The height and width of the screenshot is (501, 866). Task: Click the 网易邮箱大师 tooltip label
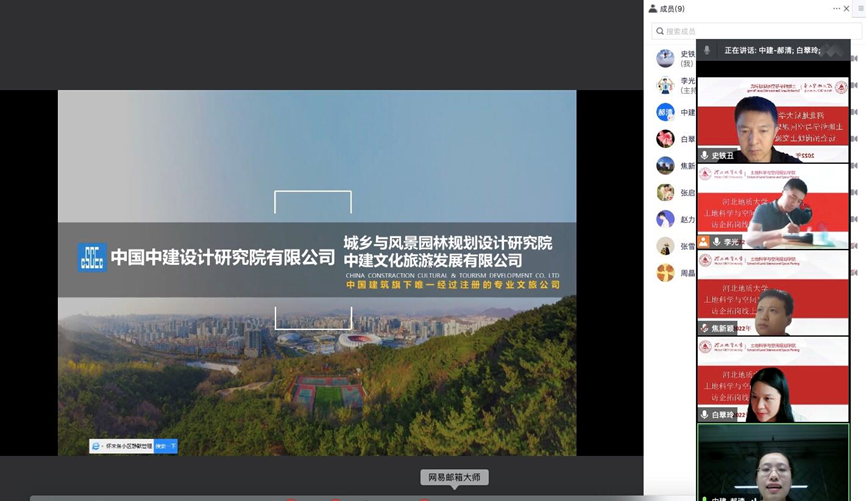[x=454, y=477]
